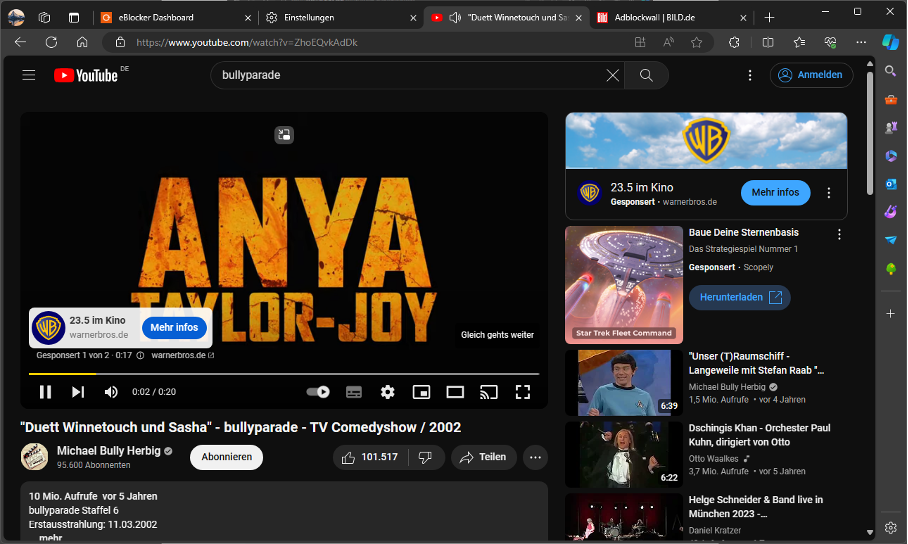Like the video with 101.517 likes
Image resolution: width=908 pixels, height=544 pixels.
(370, 458)
